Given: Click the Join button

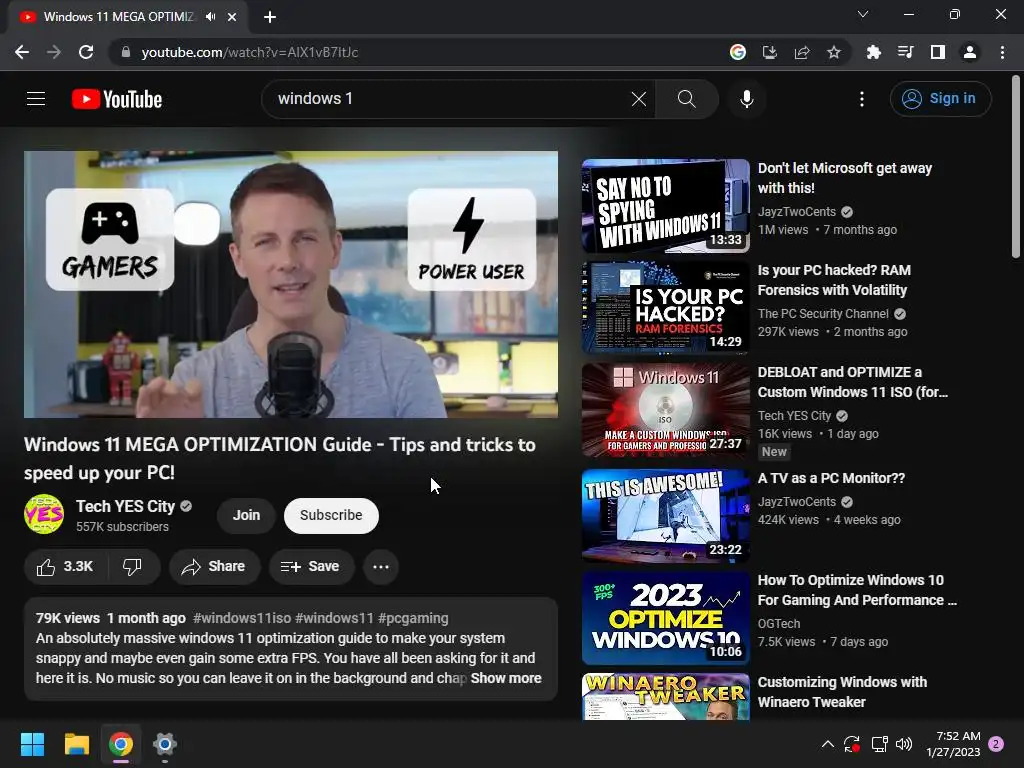Looking at the screenshot, I should point(246,515).
